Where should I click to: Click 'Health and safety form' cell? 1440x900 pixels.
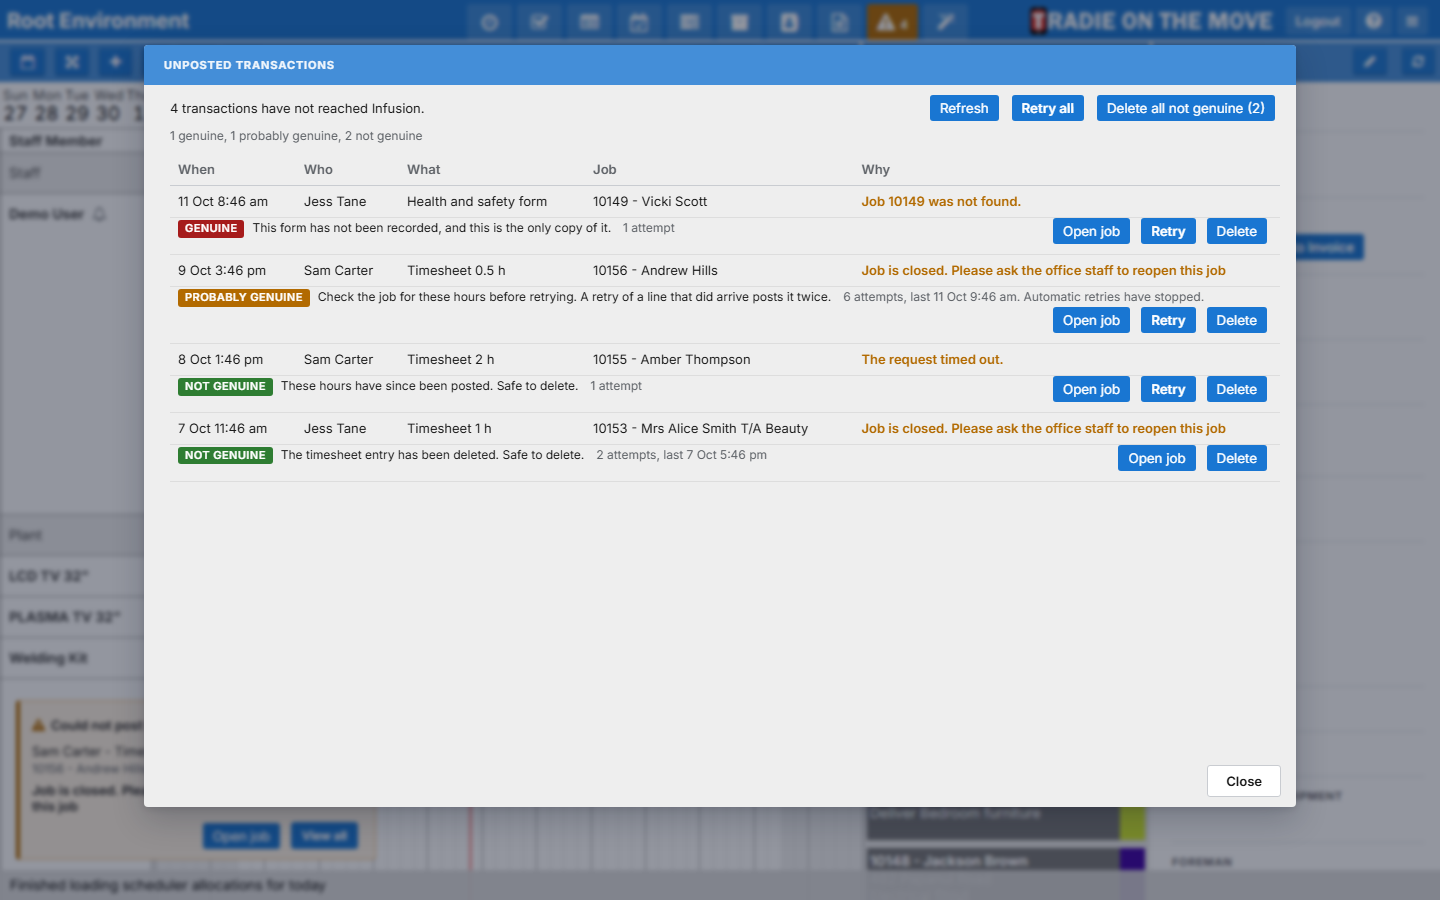point(477,201)
